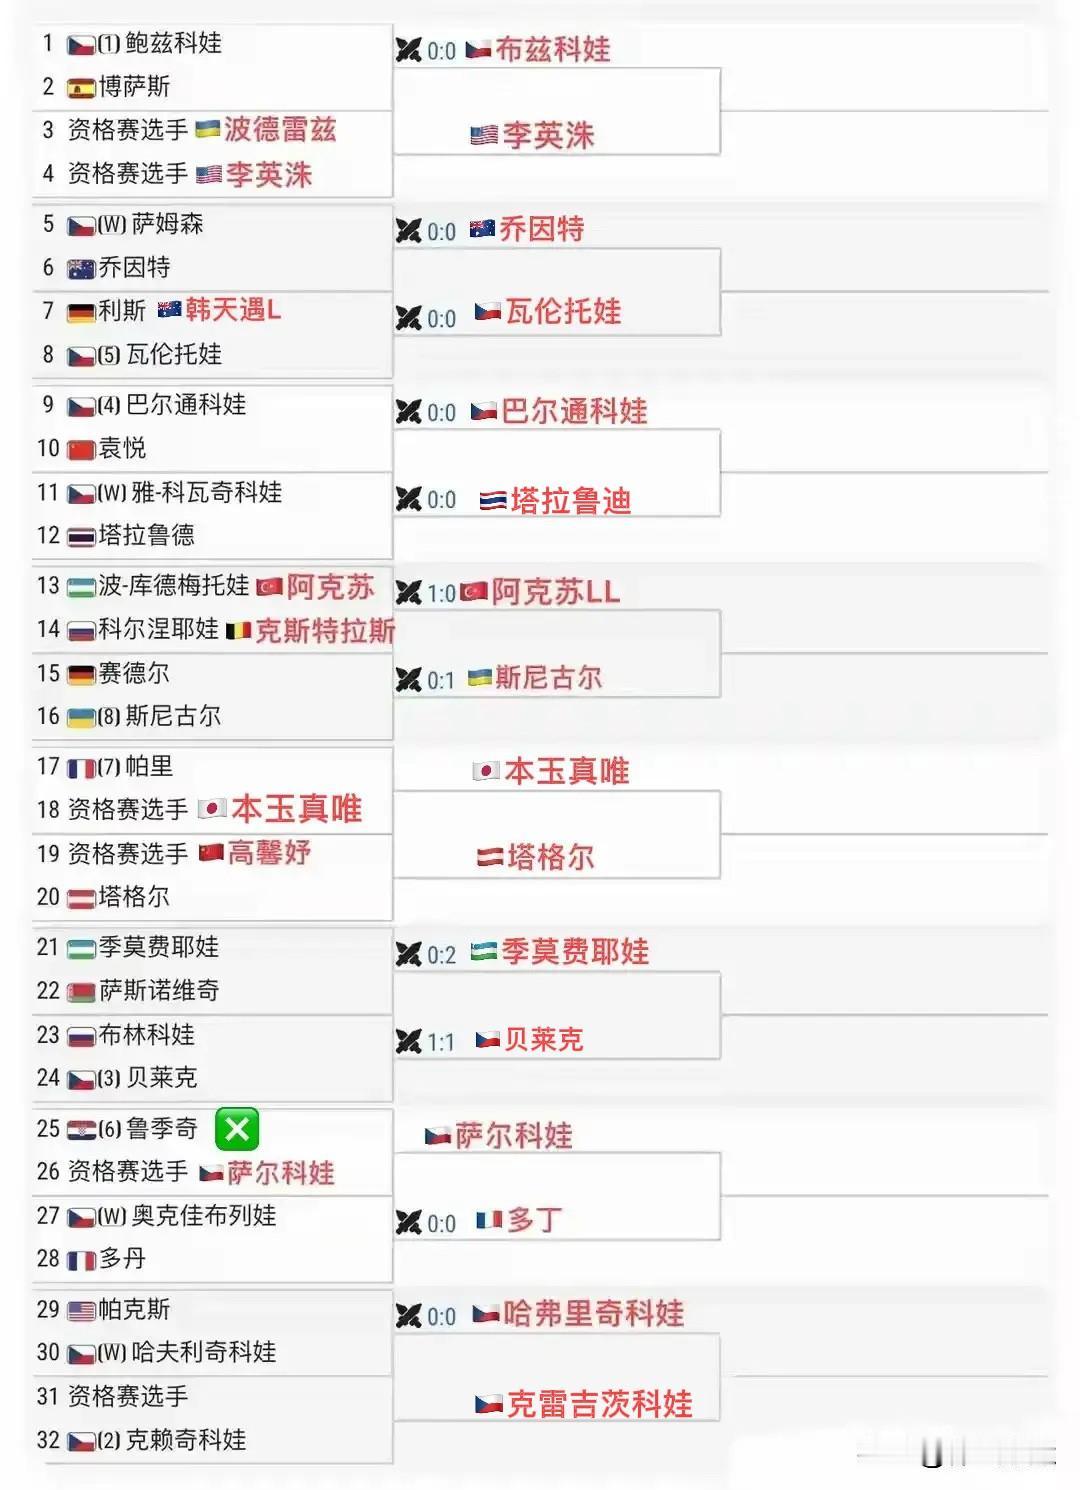Image resolution: width=1080 pixels, height=1490 pixels.
Task: Click the head-to-head icon beside 布兹科娃 0:0
Action: 408,50
